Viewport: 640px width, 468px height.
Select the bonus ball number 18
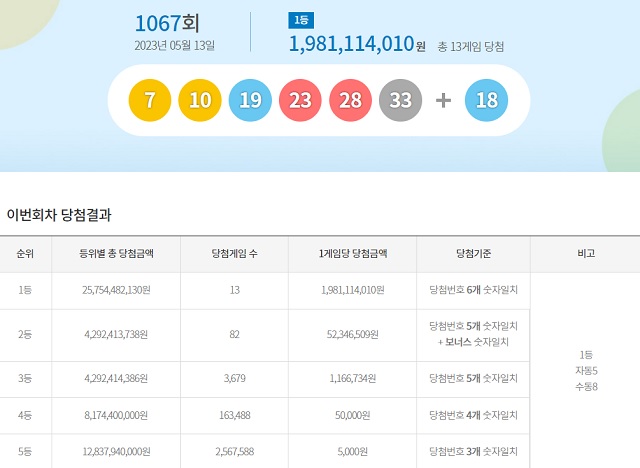[x=487, y=100]
